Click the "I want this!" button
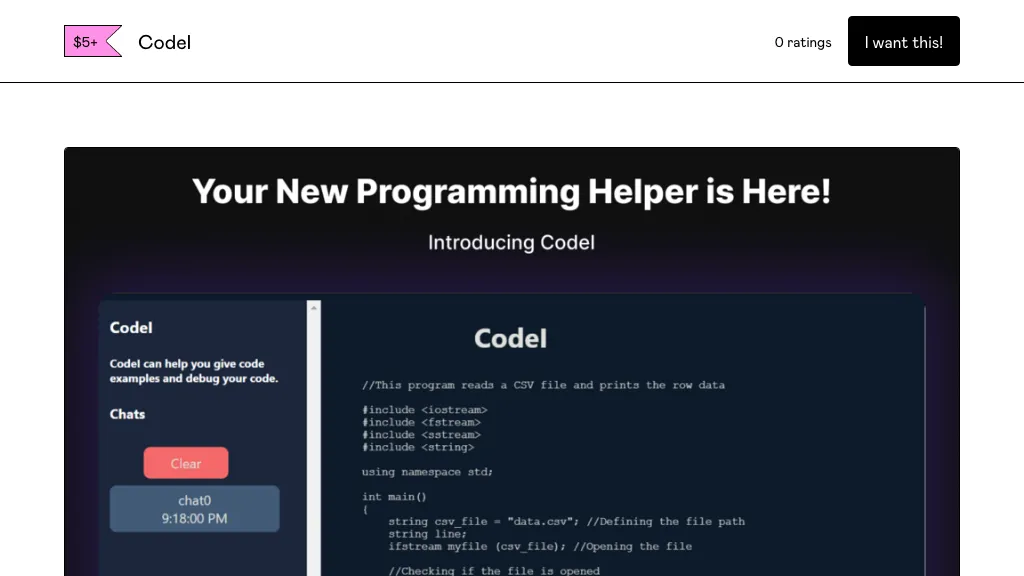Screen dimensions: 1024x576 point(903,41)
